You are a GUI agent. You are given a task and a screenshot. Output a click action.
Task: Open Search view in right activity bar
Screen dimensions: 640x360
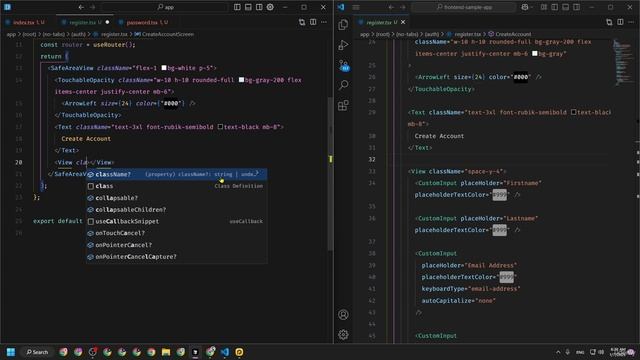343,85
